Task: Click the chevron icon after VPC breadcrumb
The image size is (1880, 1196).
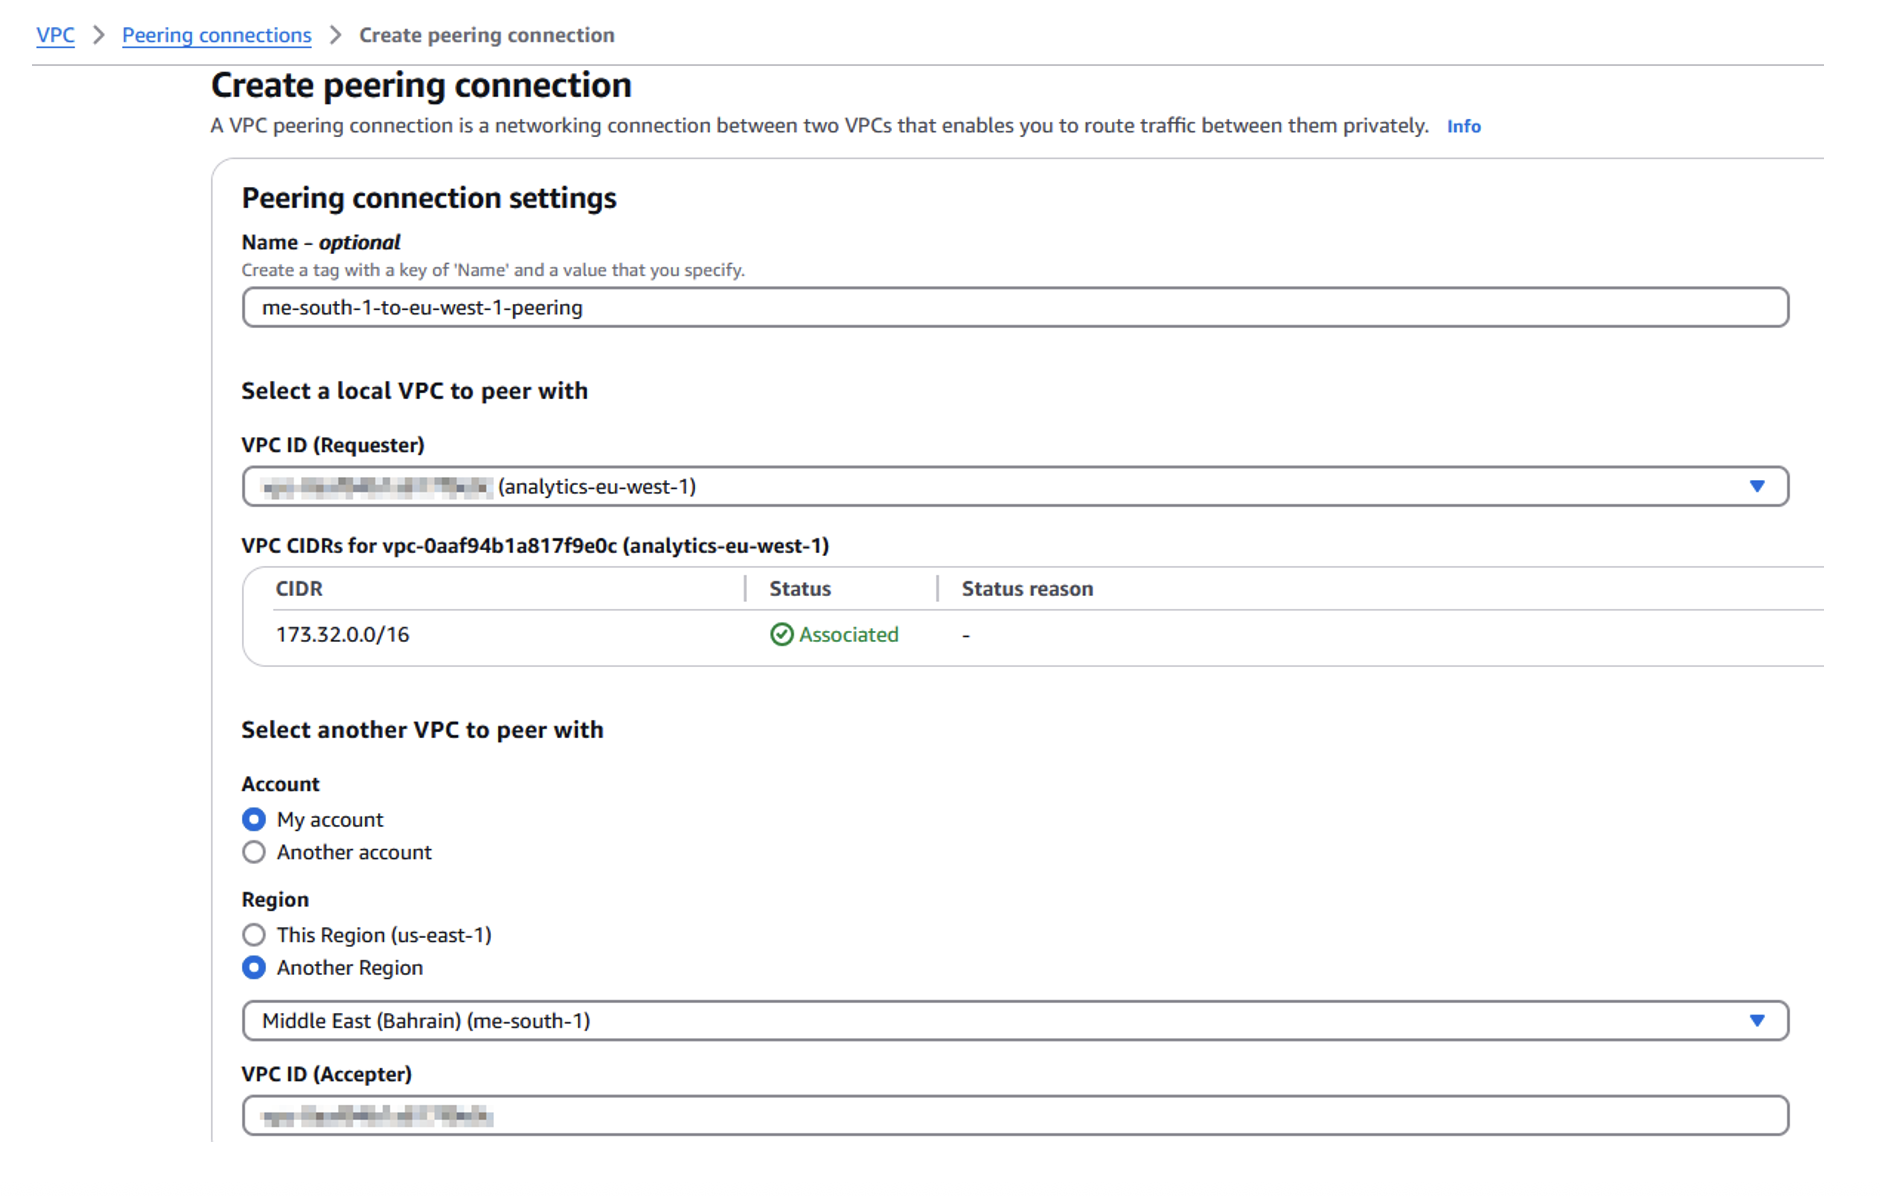Action: pyautogui.click(x=98, y=35)
